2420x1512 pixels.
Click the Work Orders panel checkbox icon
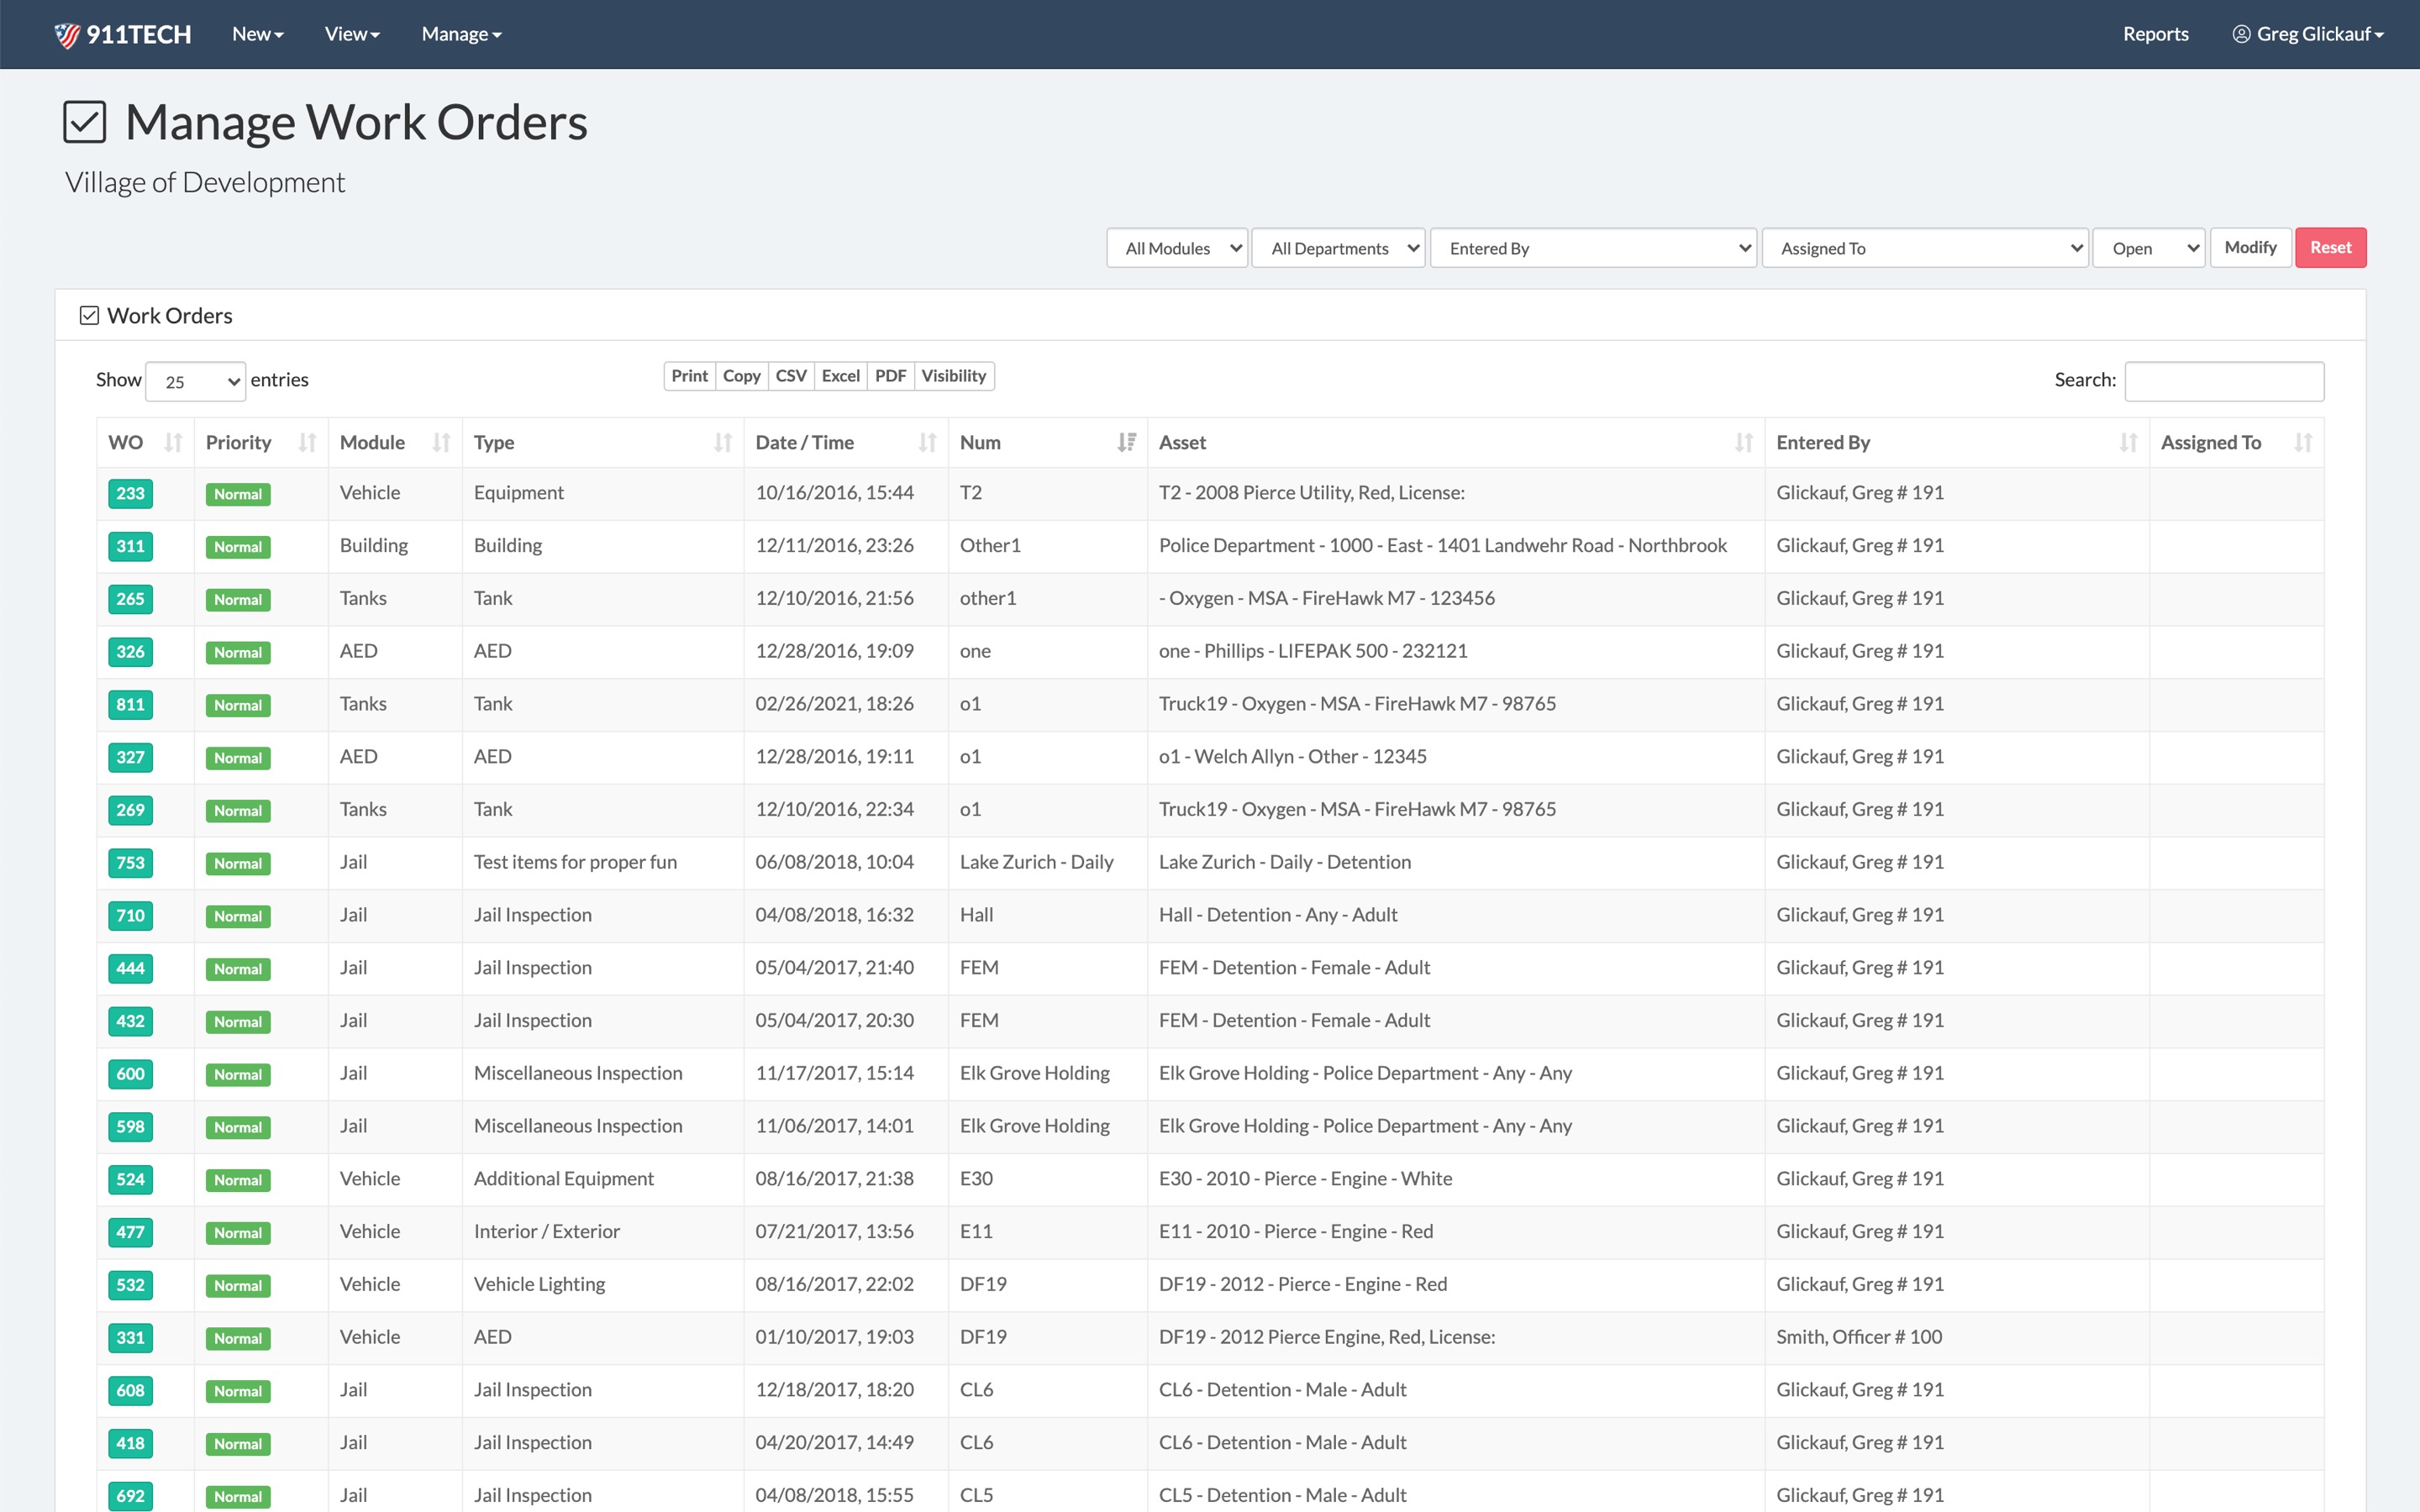(89, 316)
